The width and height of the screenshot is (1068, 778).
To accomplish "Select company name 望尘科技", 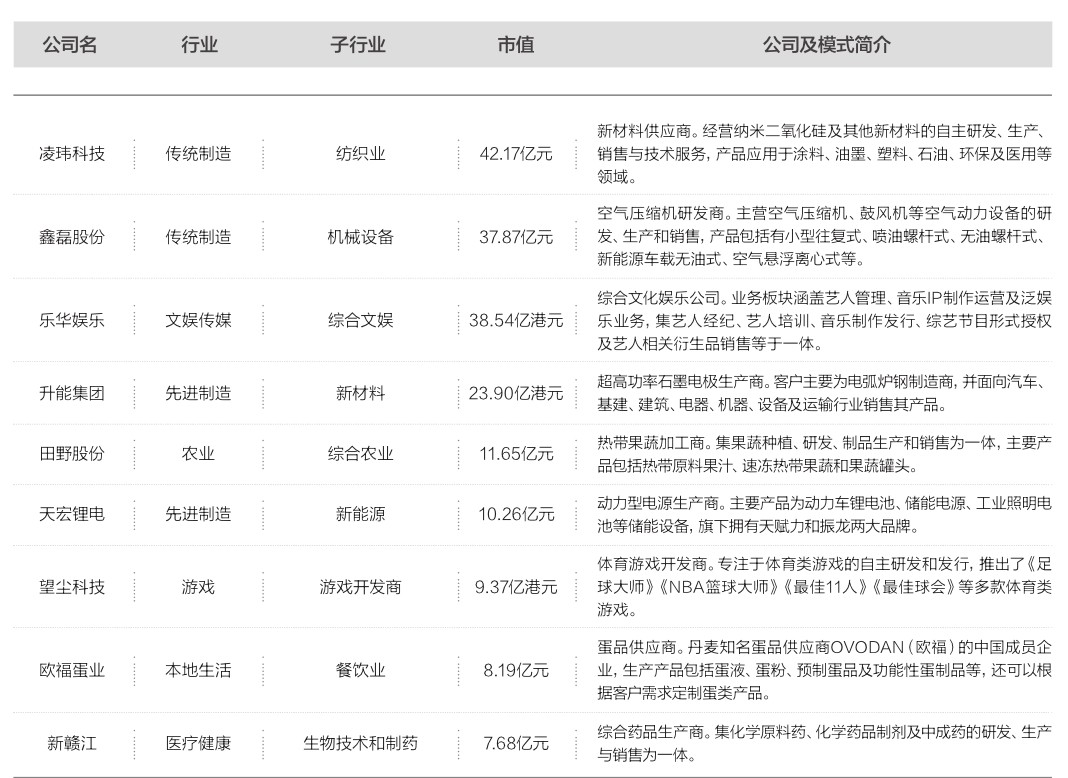I will 71,587.
